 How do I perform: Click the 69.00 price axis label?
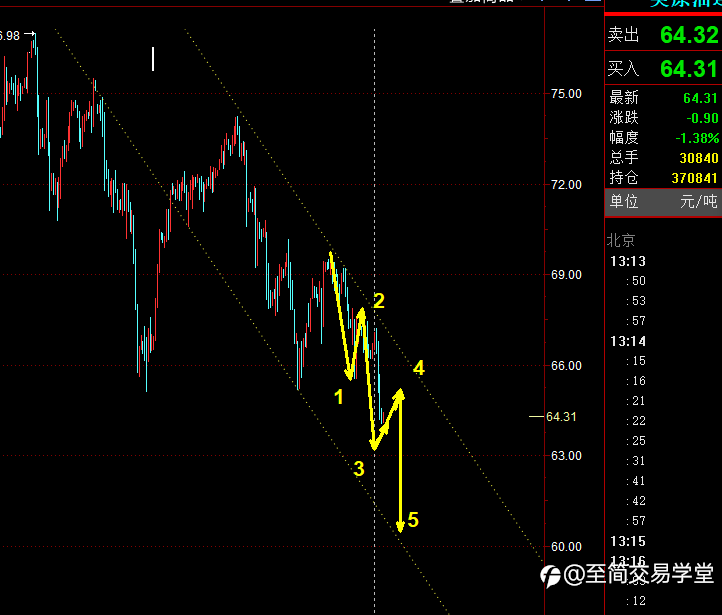tap(566, 275)
